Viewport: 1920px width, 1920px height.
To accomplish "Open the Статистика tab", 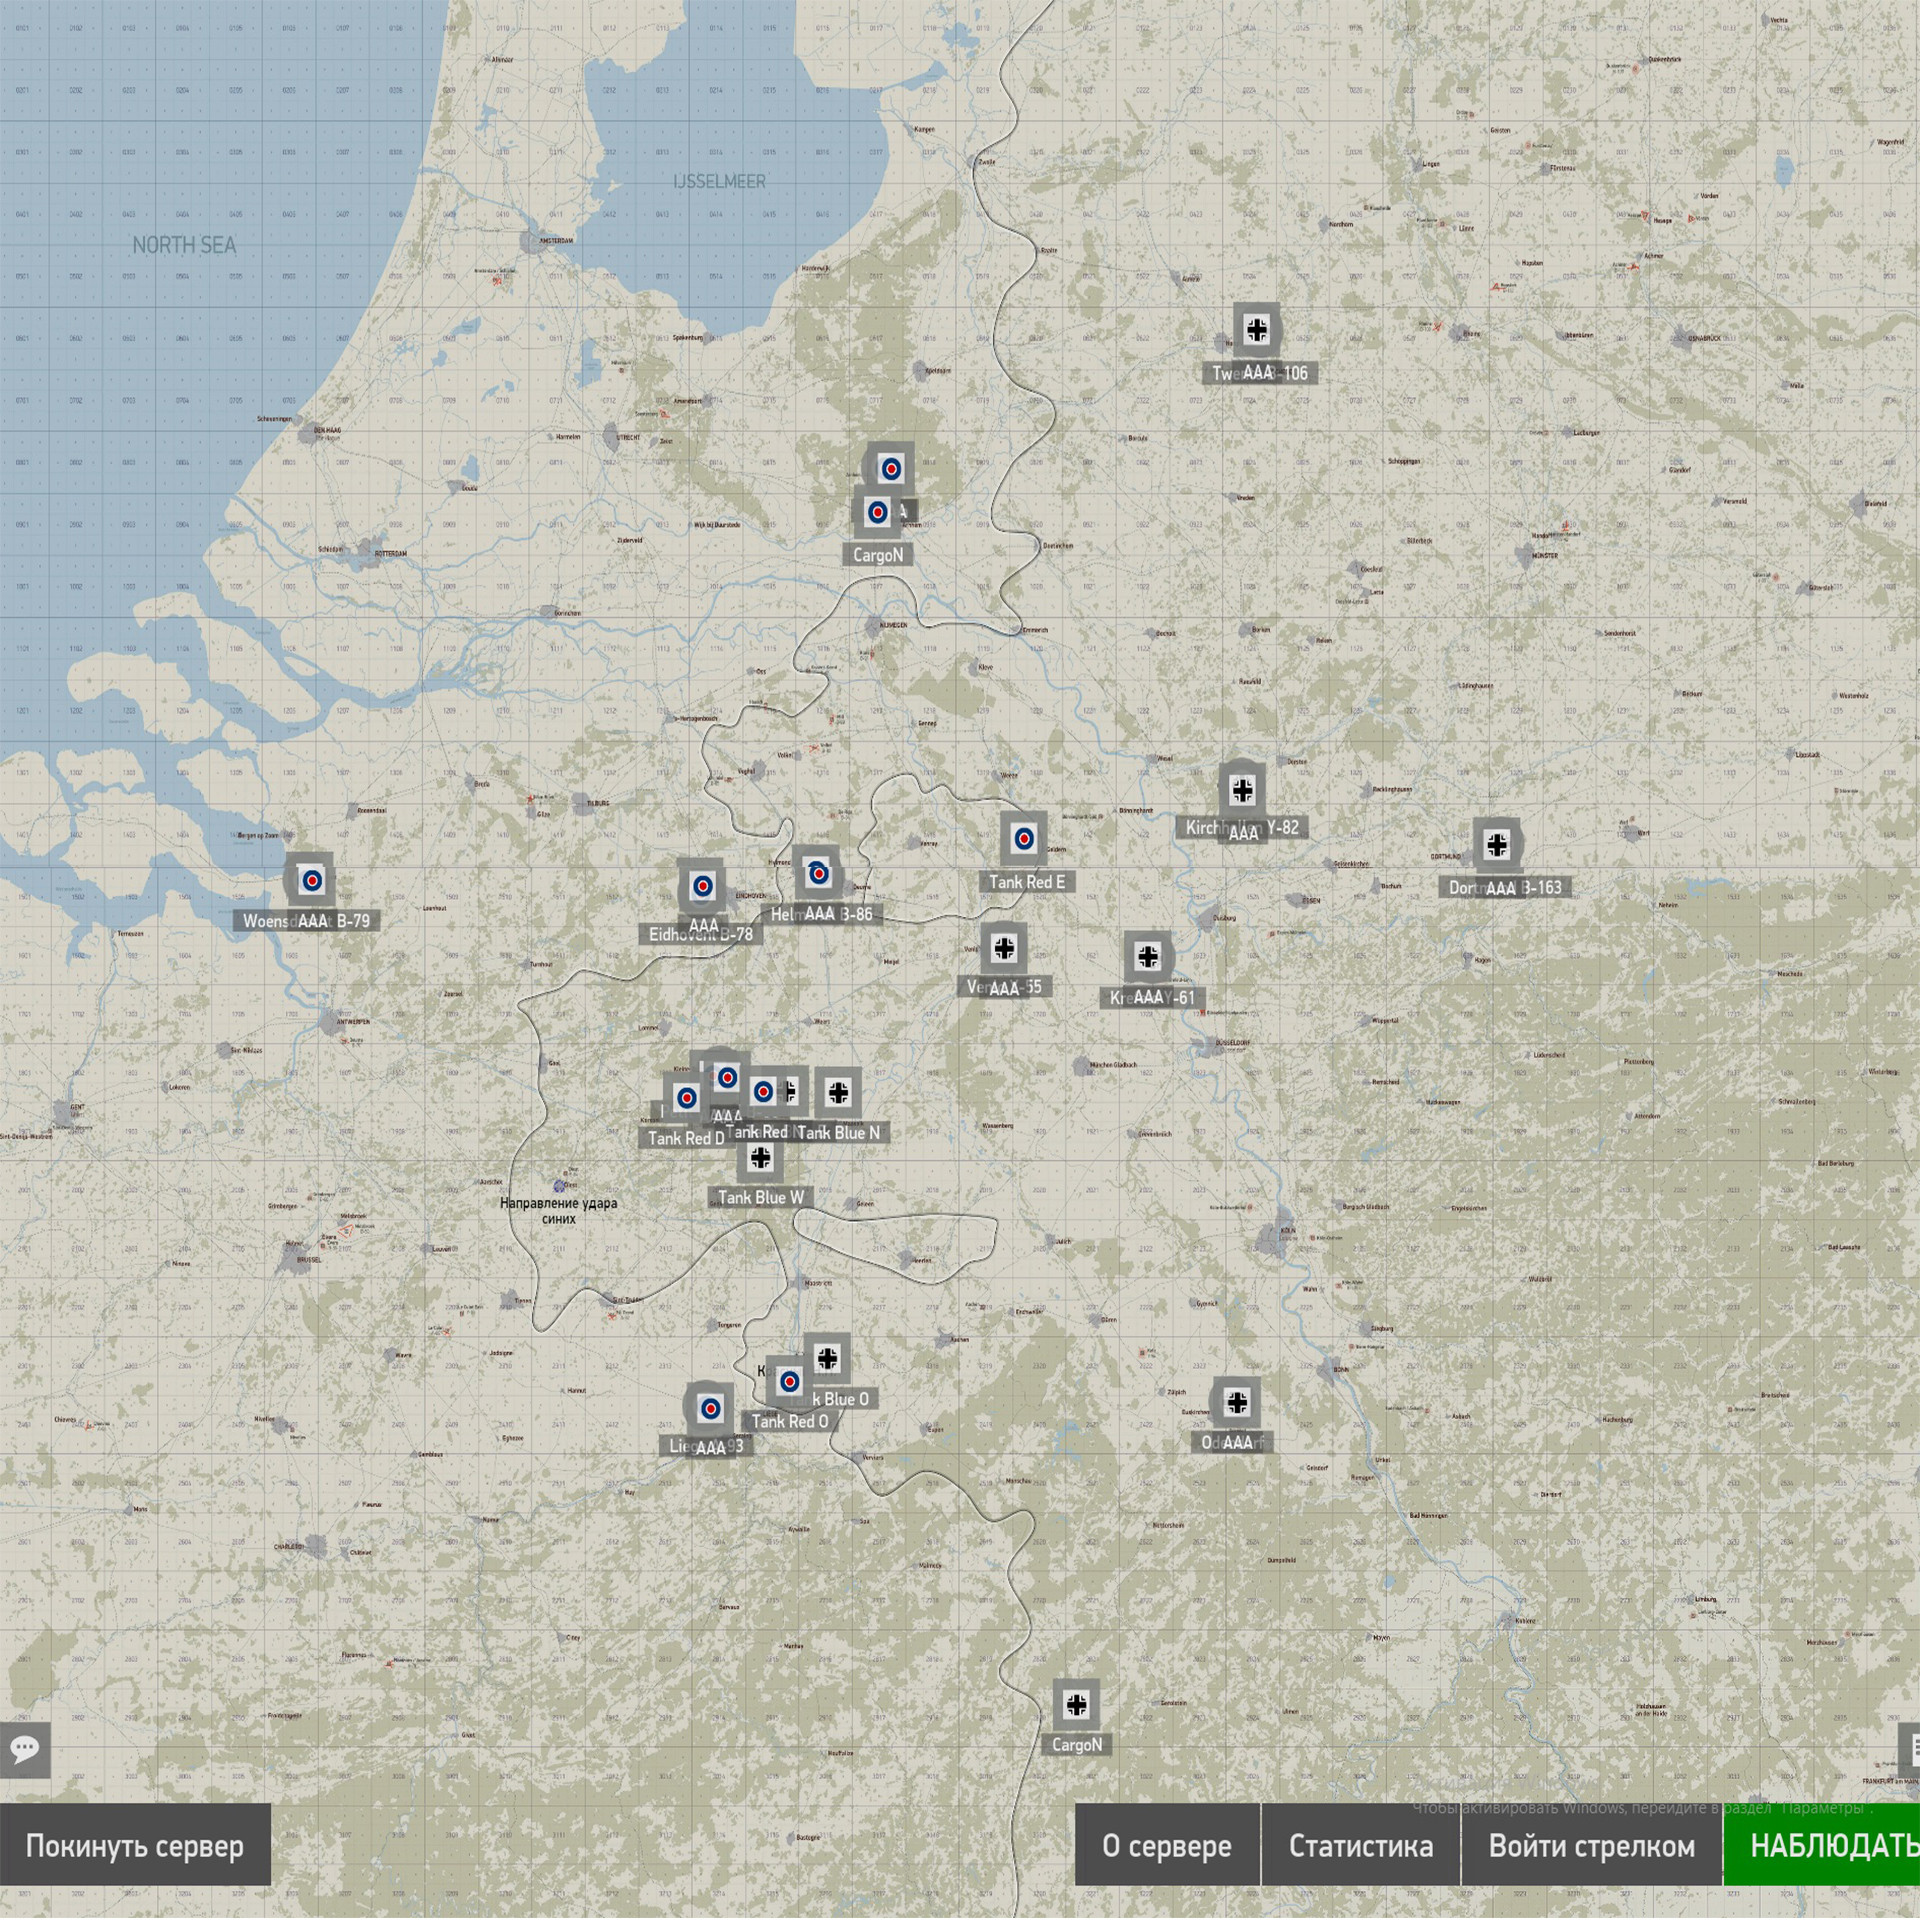I will point(1361,1845).
